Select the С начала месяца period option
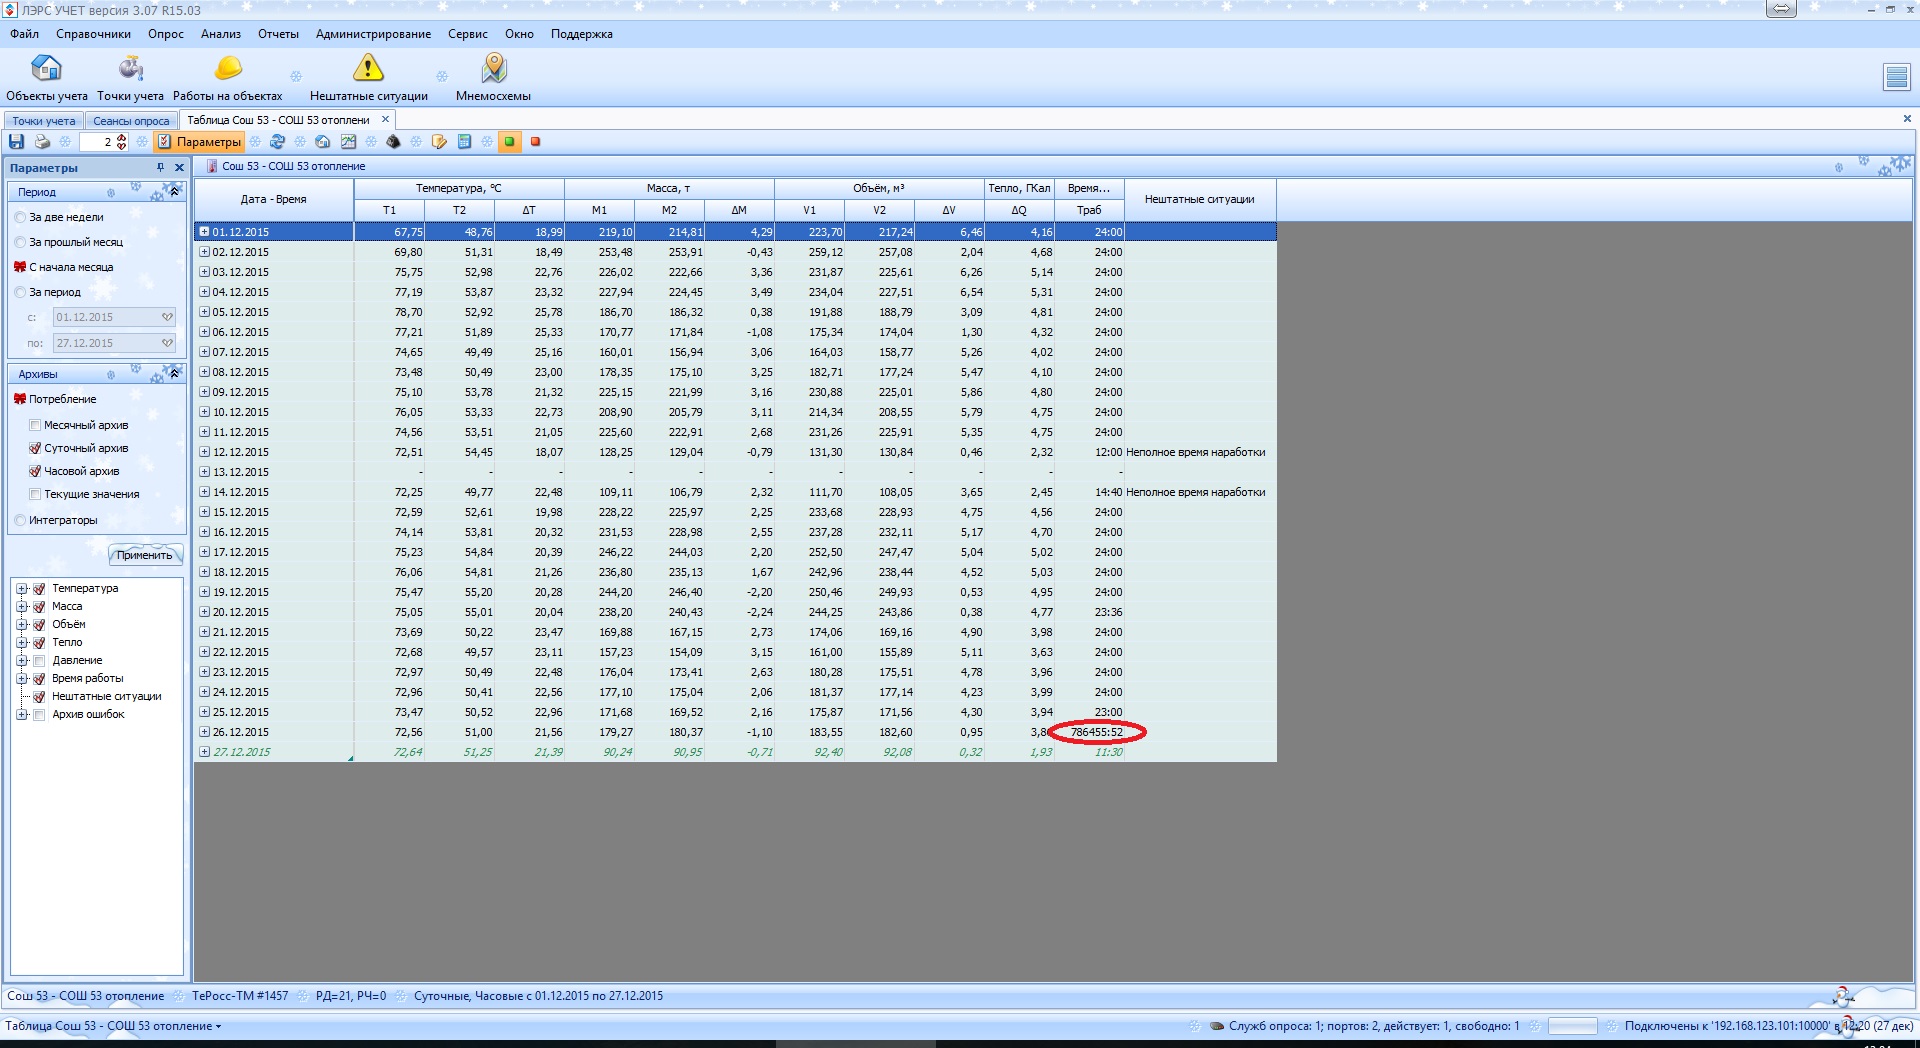The image size is (1920, 1048). 20,267
